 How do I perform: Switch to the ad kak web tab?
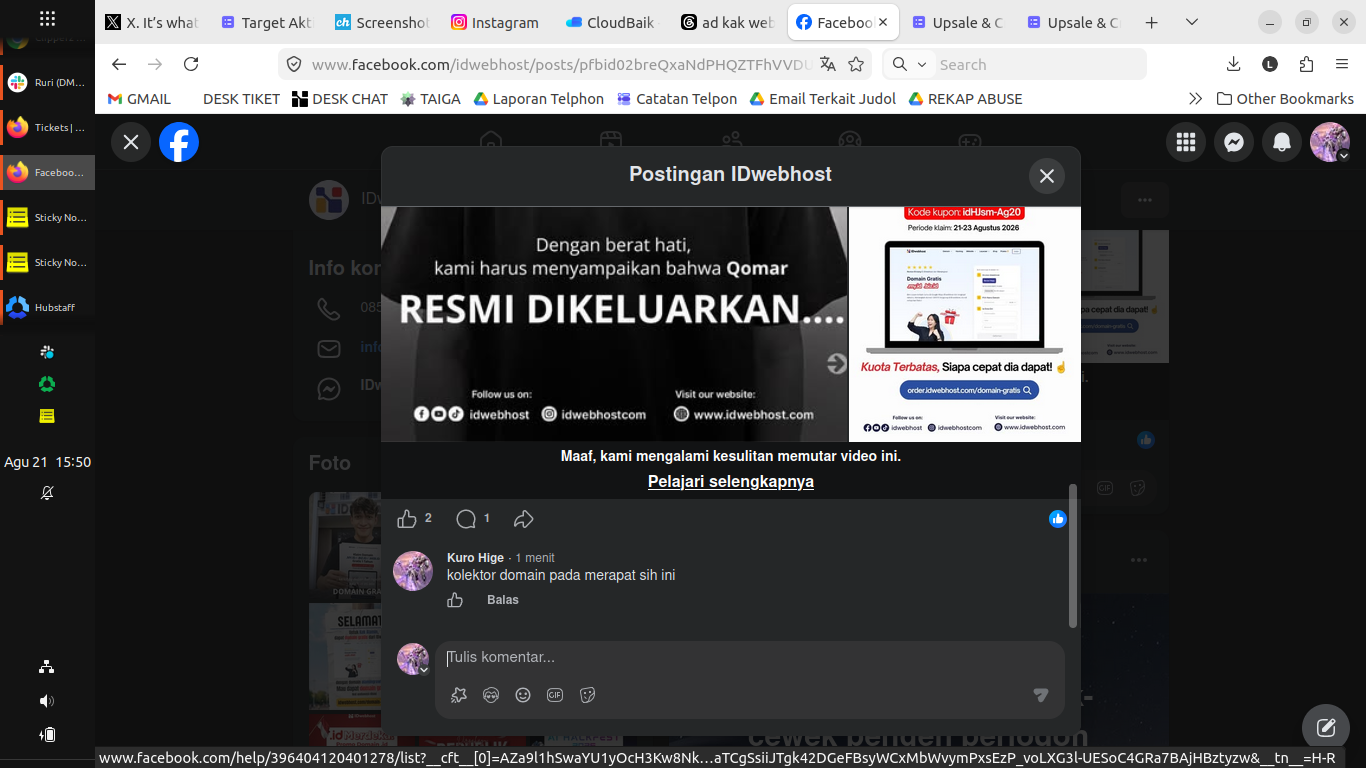pos(726,22)
